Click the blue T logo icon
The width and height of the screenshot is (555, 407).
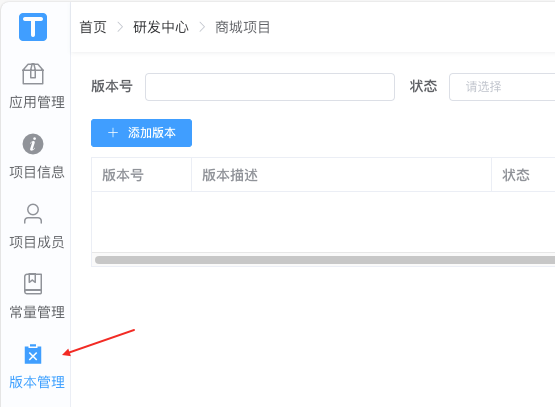(33, 27)
